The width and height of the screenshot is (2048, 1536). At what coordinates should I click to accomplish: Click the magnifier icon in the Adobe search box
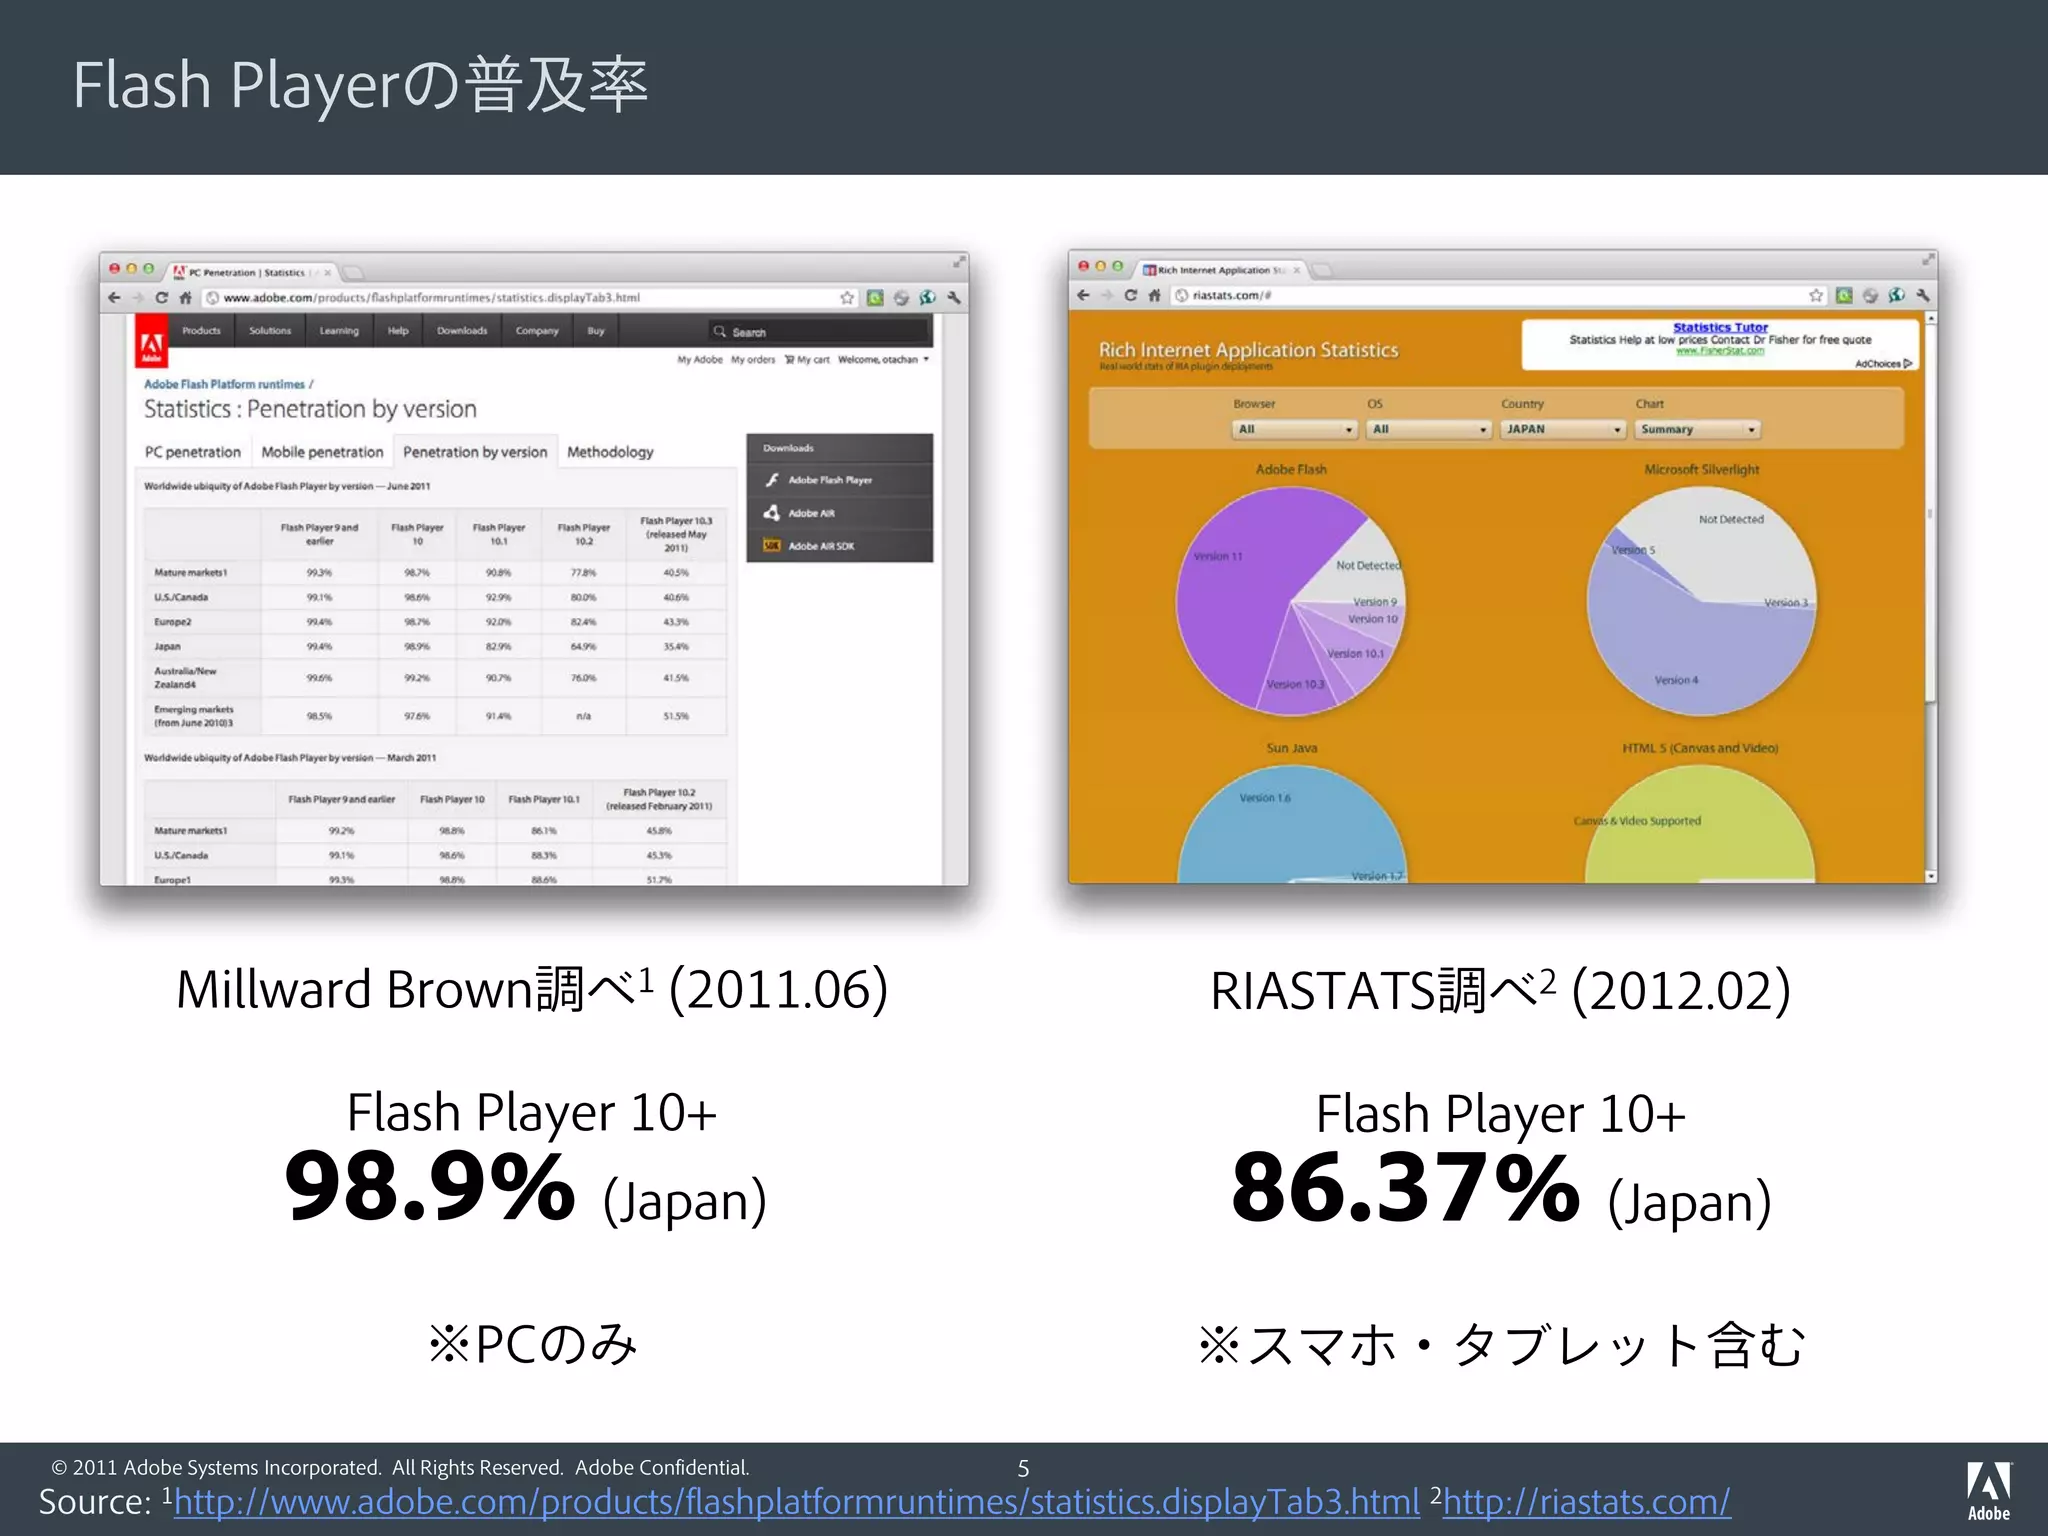719,331
